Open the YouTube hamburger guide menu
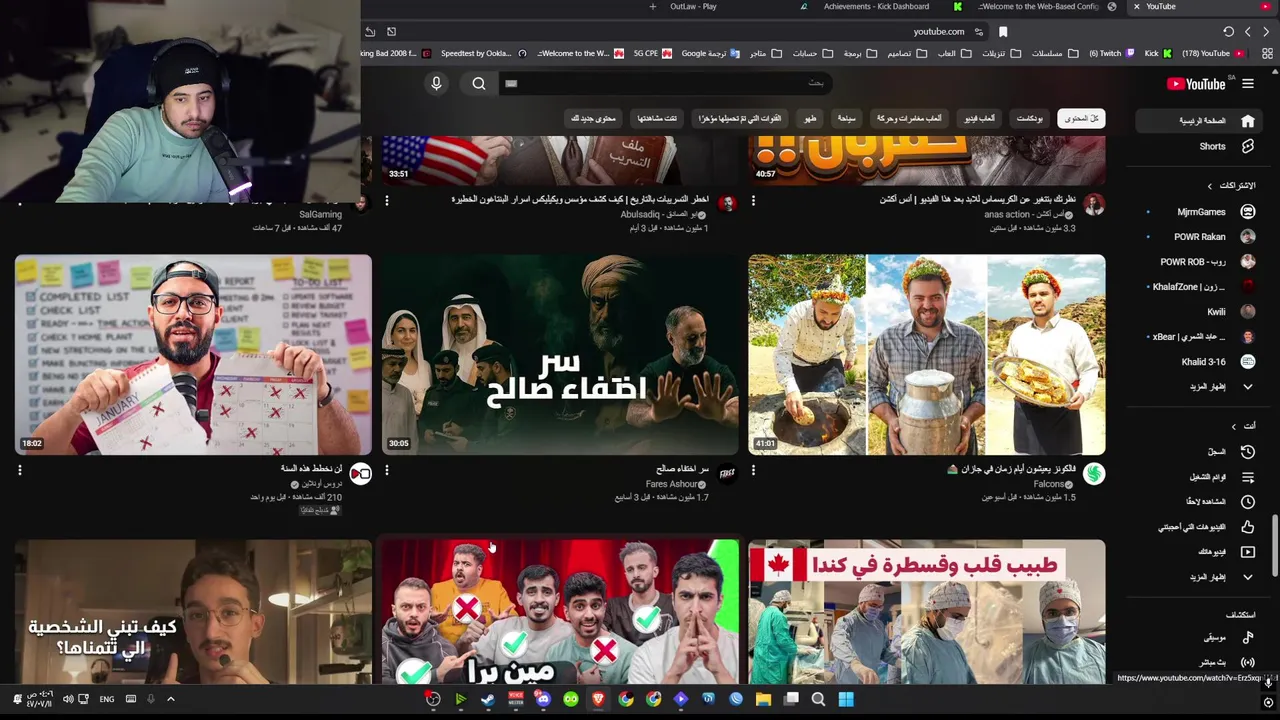This screenshot has height=720, width=1280. tap(1247, 84)
